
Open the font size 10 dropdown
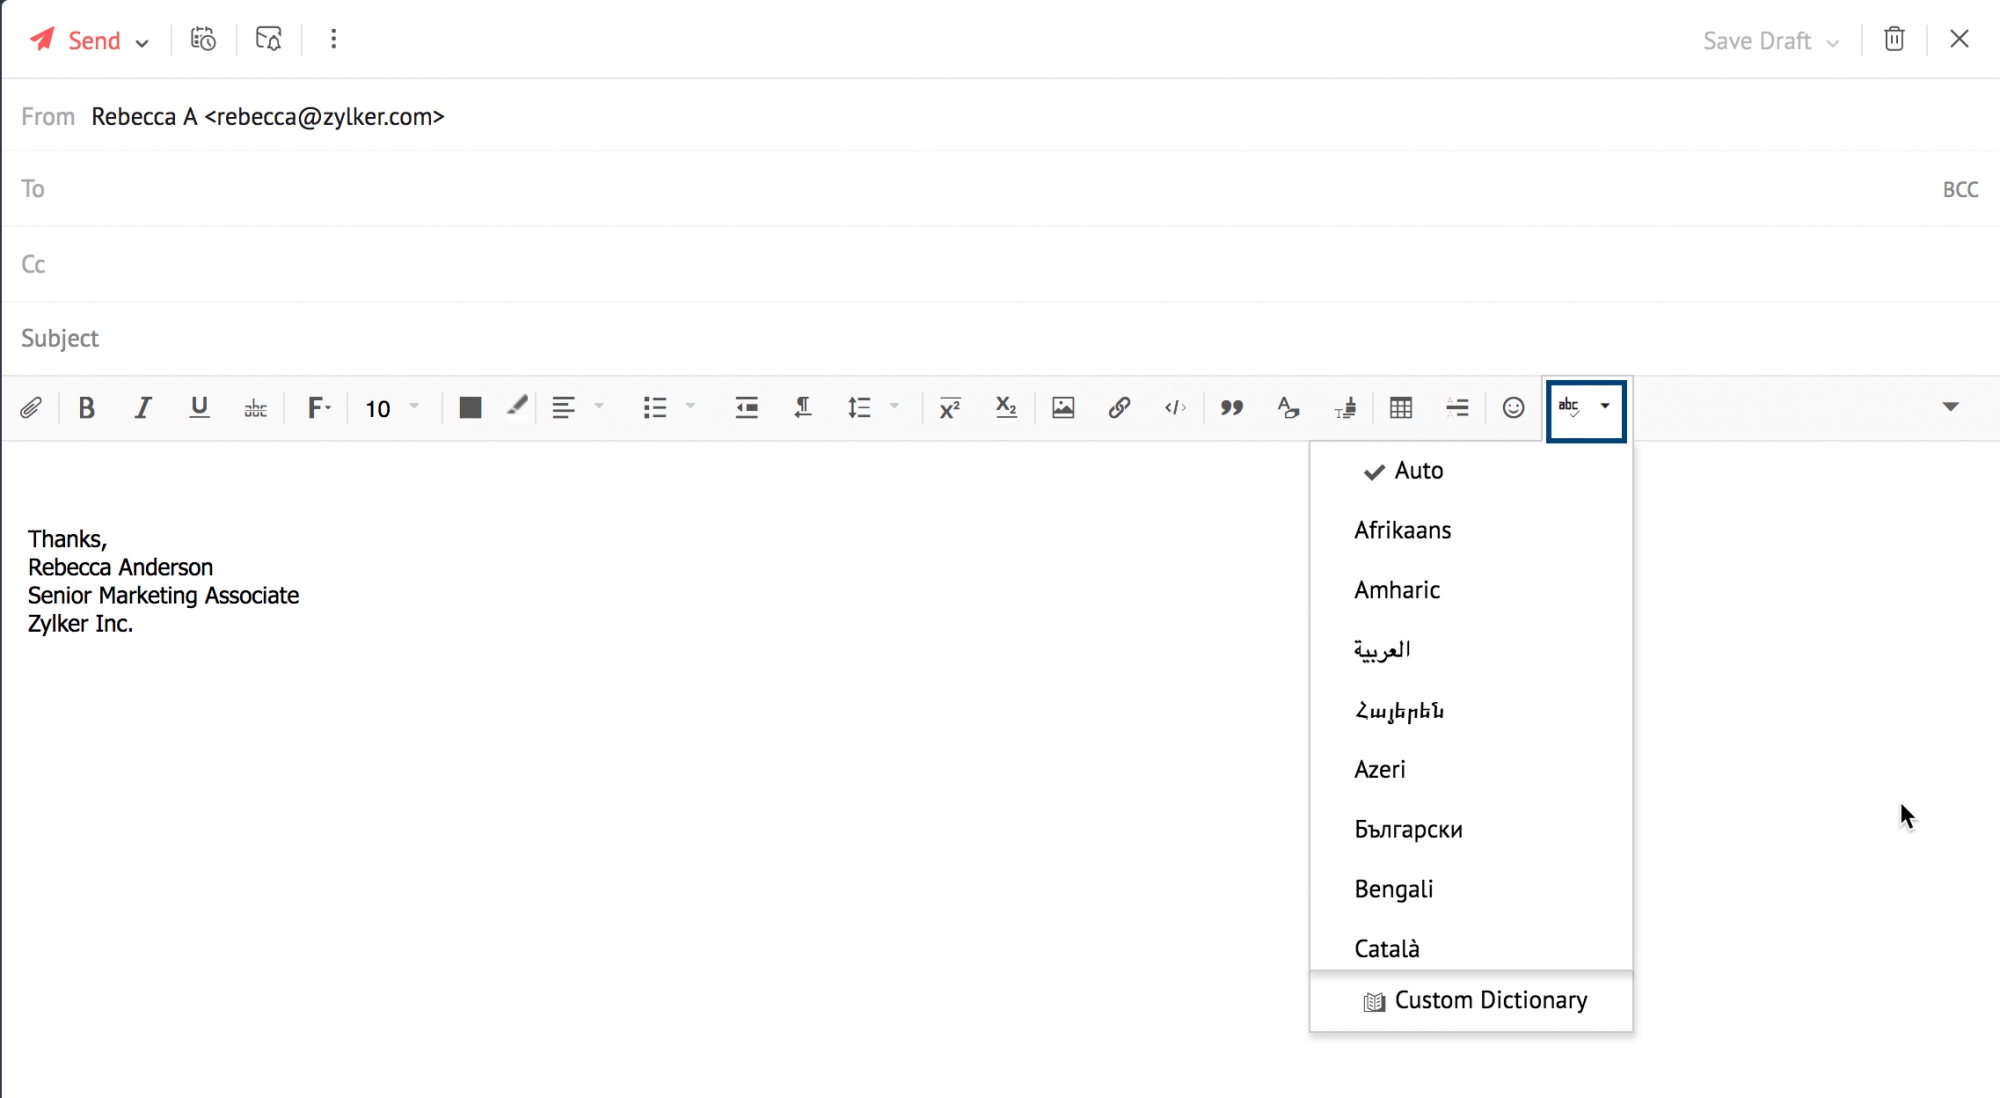coord(392,408)
